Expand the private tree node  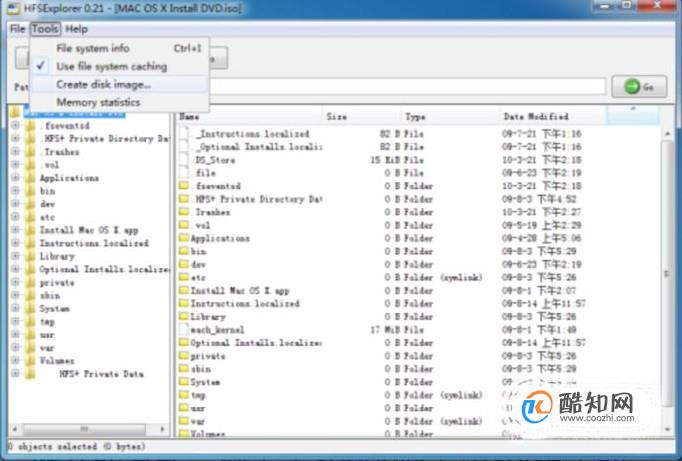pos(15,282)
